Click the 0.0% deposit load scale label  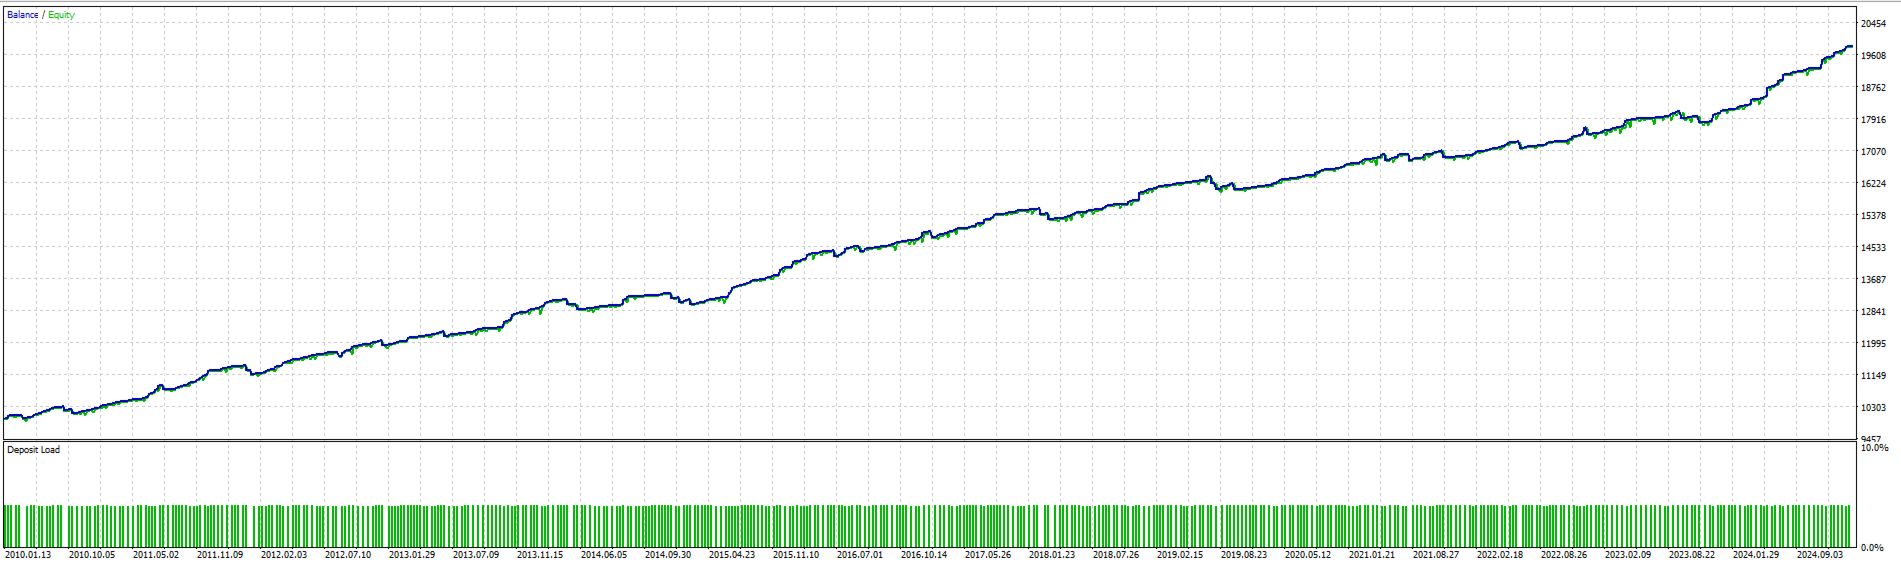coord(1872,548)
